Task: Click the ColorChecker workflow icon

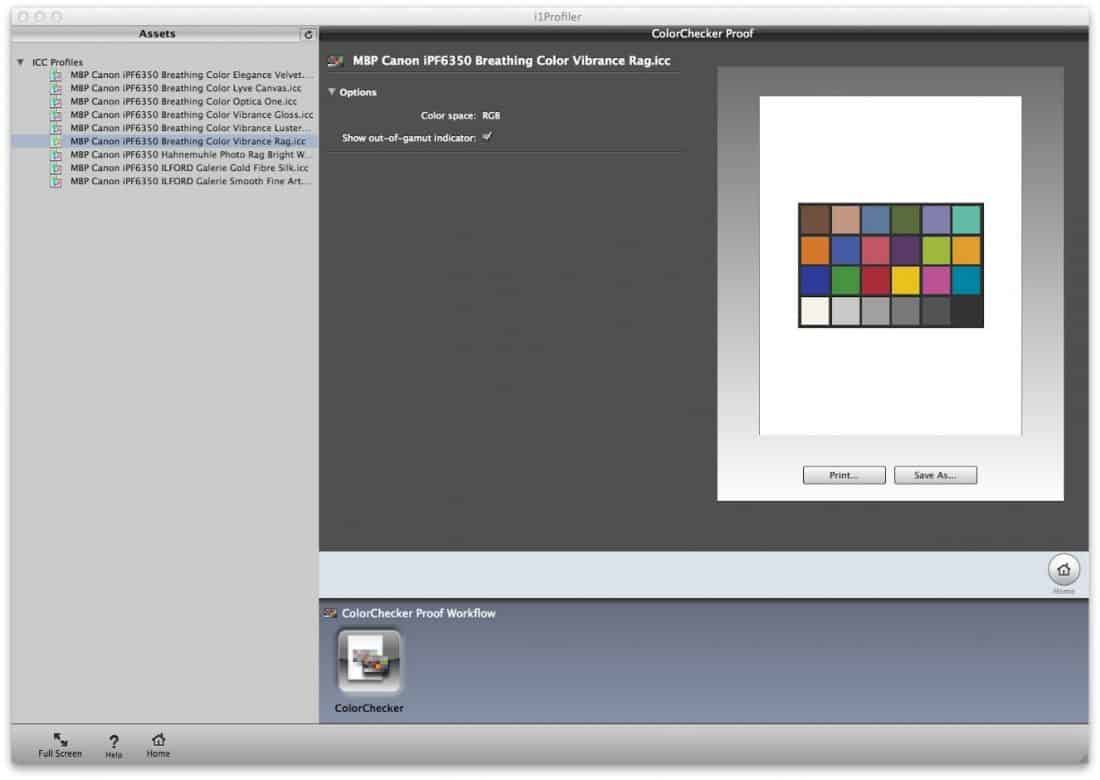Action: [x=369, y=661]
